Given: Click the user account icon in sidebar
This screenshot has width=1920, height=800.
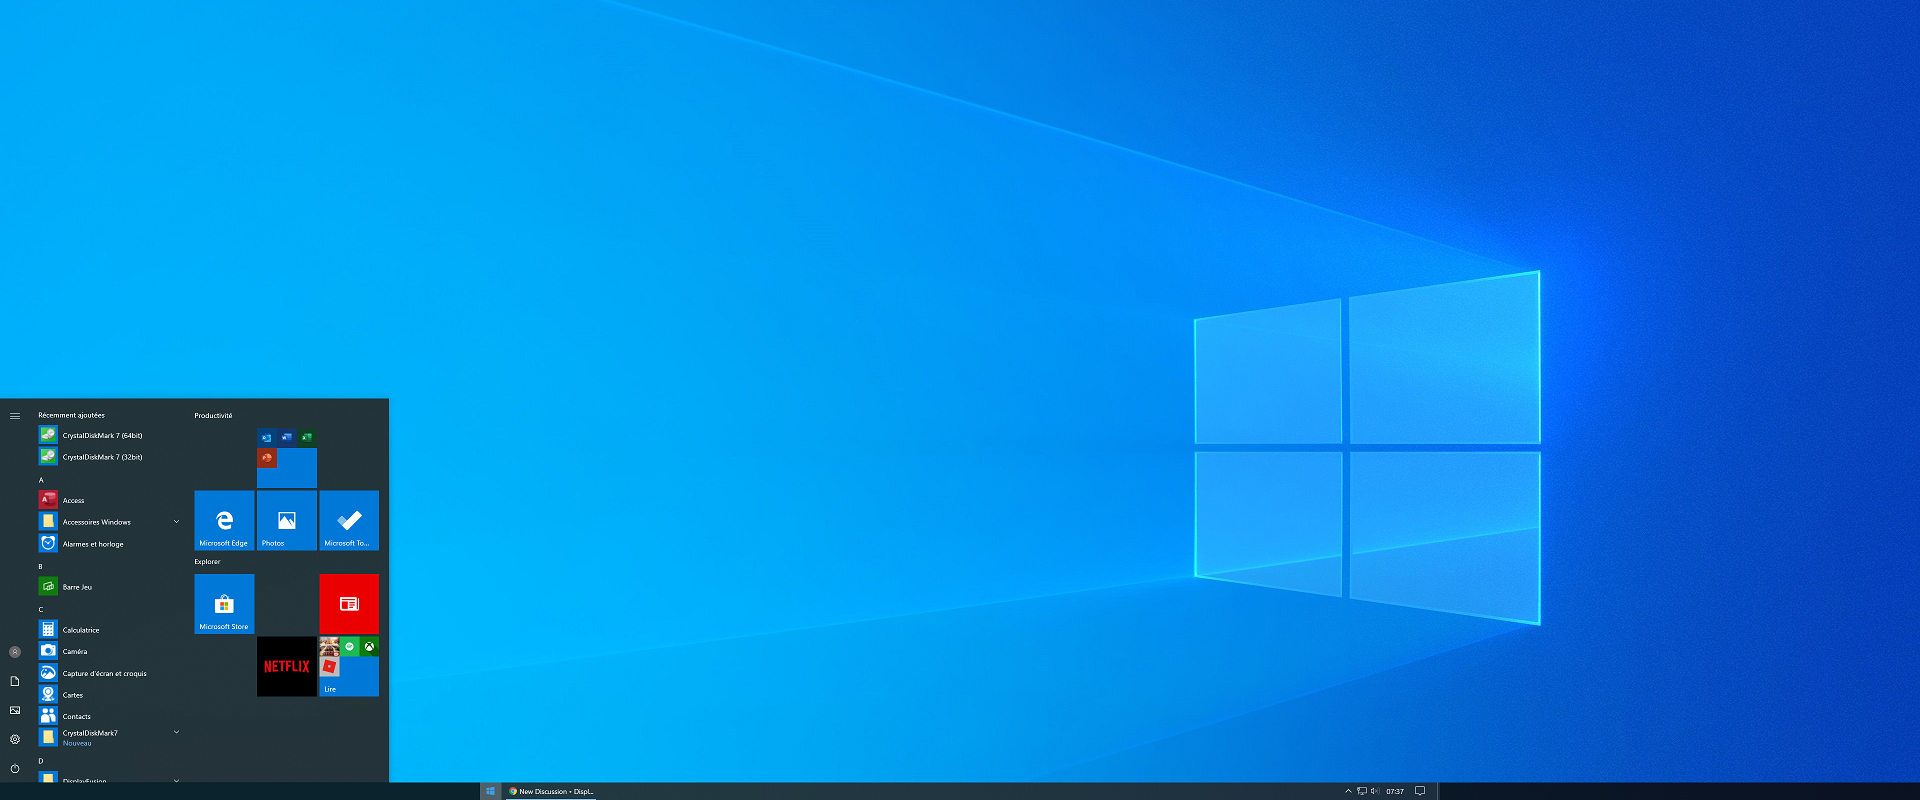Looking at the screenshot, I should point(15,652).
